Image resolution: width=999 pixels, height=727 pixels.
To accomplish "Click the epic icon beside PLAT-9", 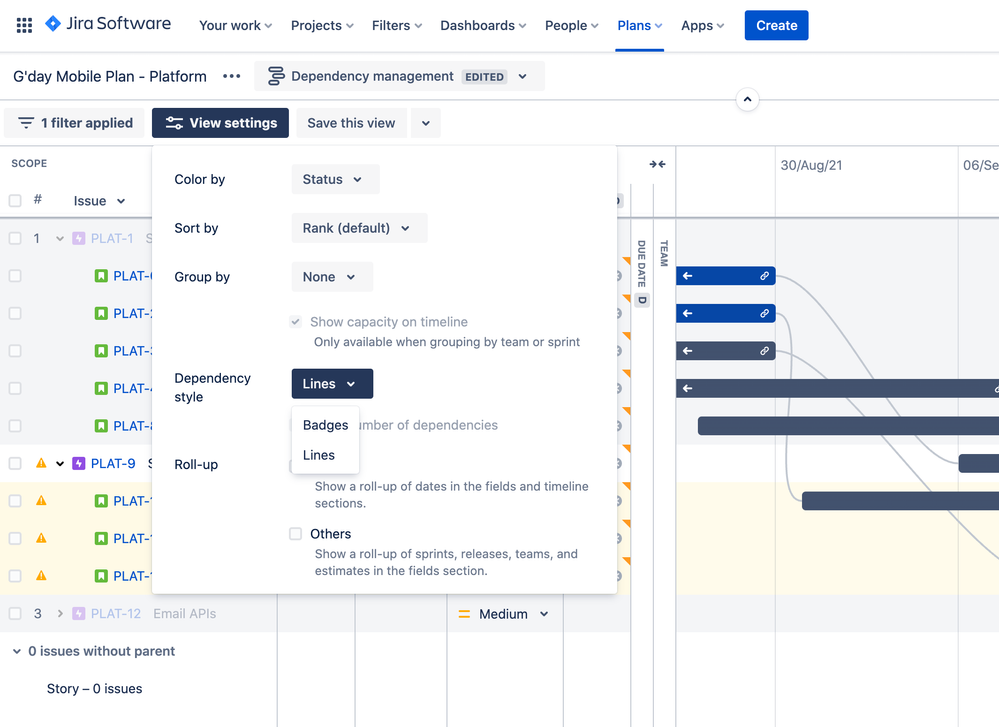I will click(x=78, y=463).
